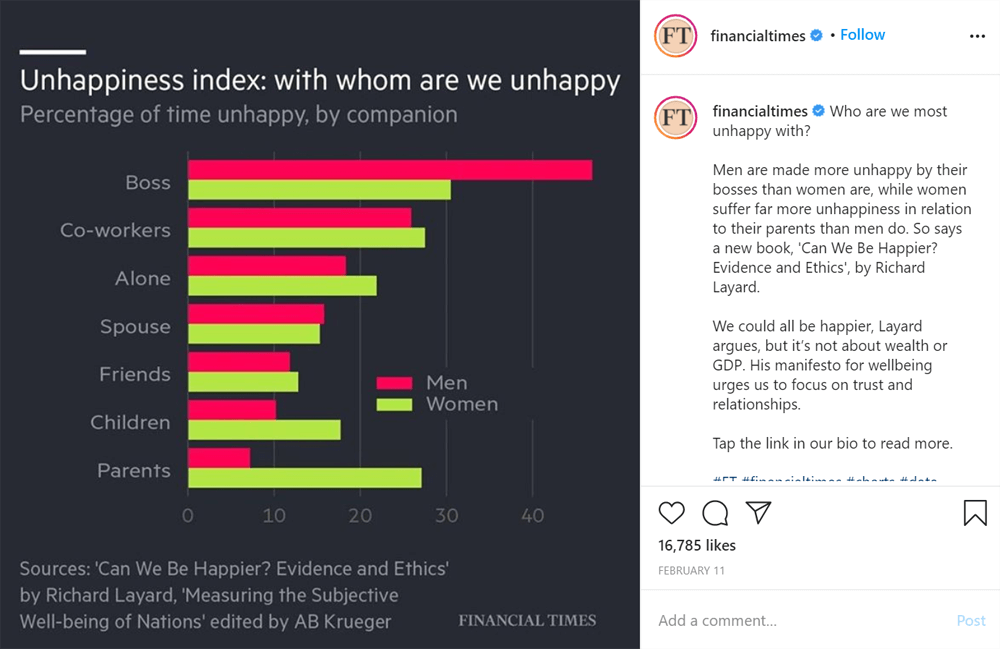The height and width of the screenshot is (649, 1000).
Task: Click verified badge next to header username
Action: [x=817, y=36]
